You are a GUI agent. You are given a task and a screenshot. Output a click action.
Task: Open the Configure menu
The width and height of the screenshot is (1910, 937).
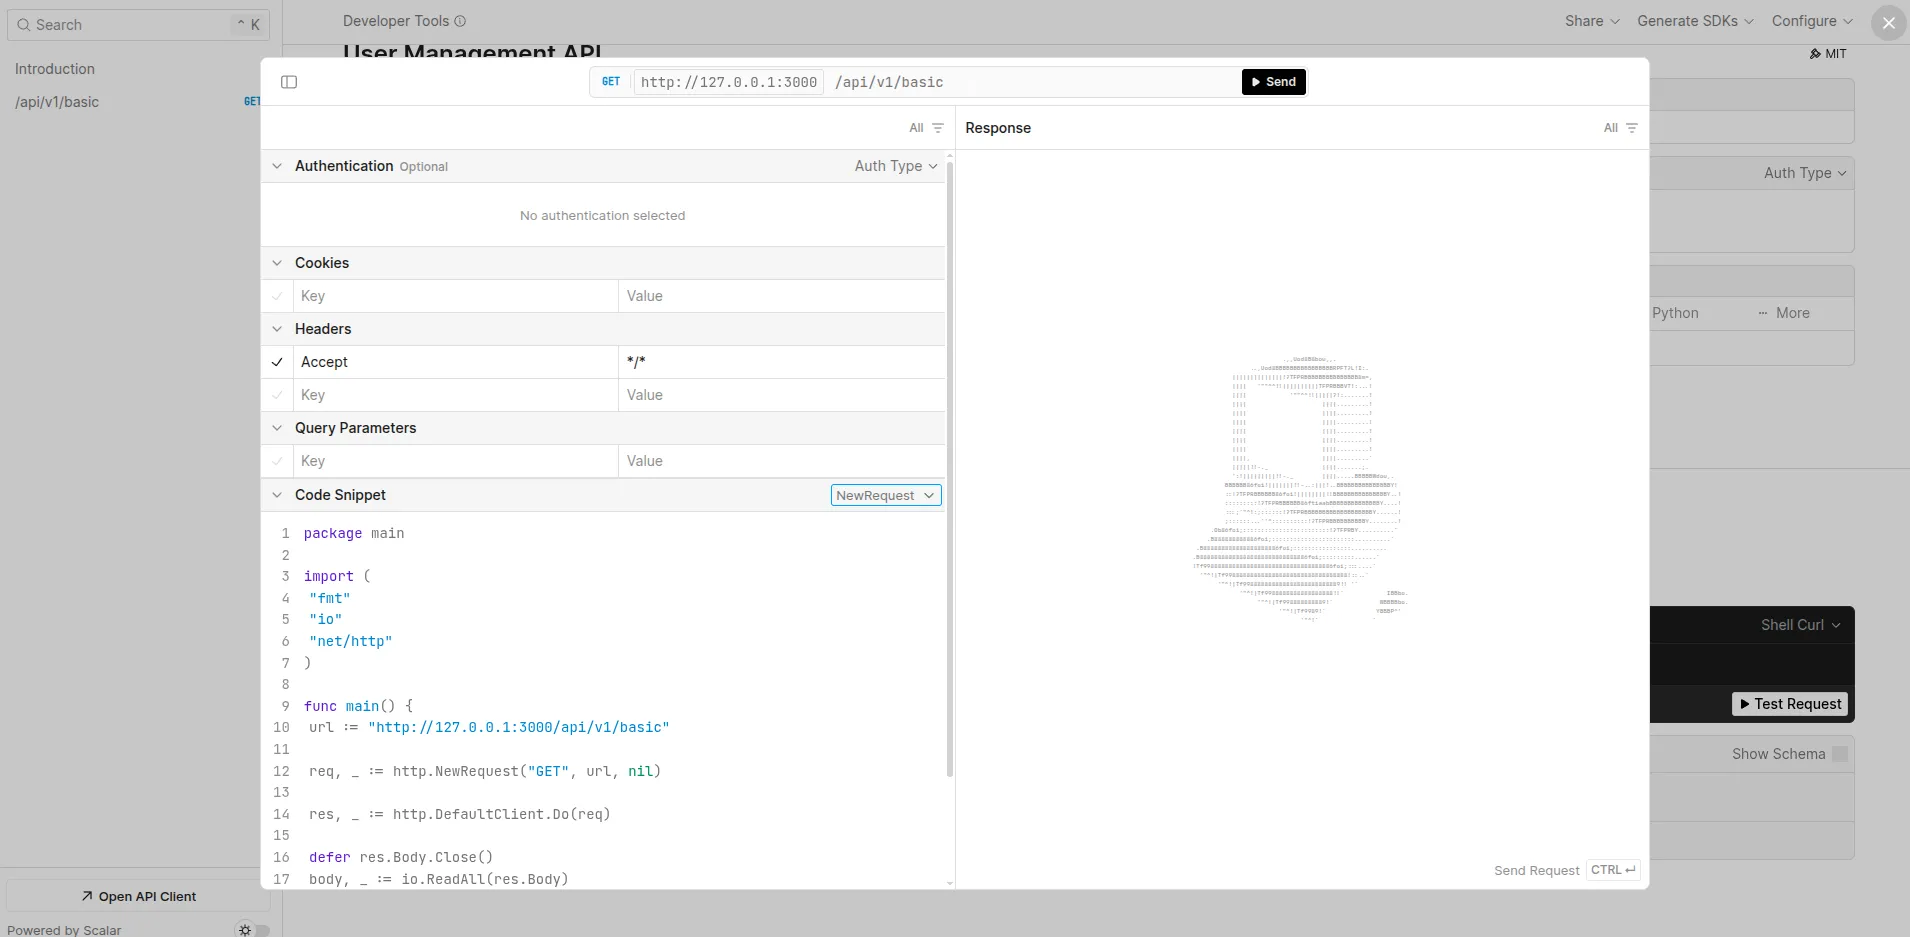(x=1811, y=20)
